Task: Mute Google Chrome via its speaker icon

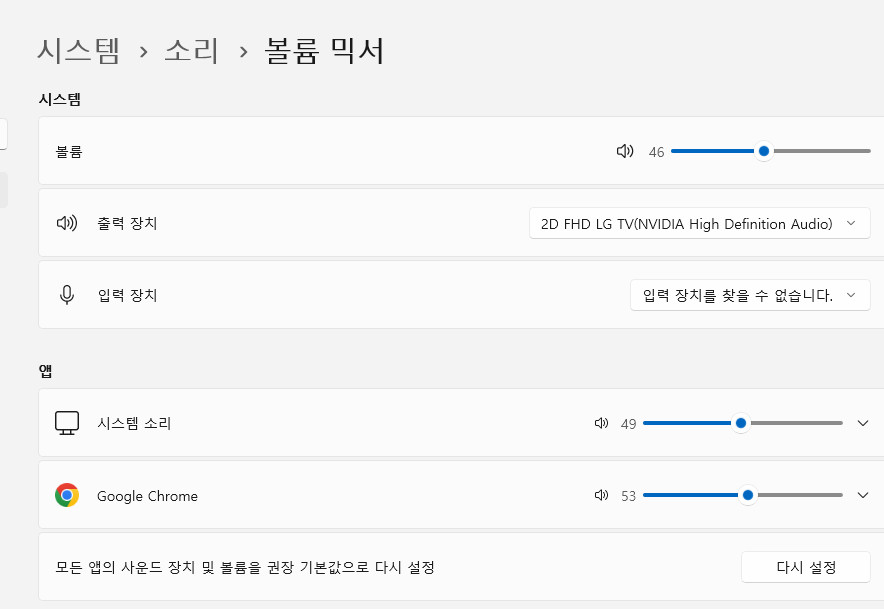Action: [x=601, y=495]
